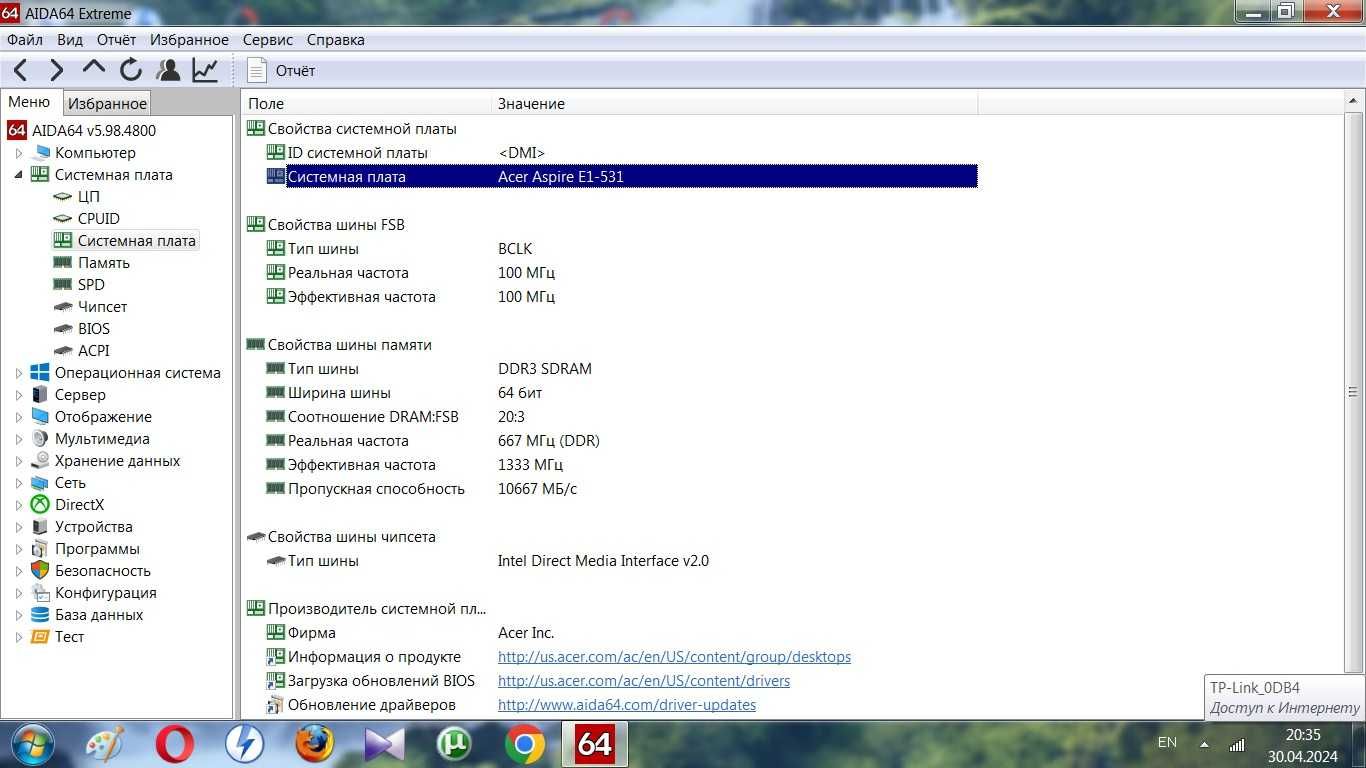Screen dimensions: 1366x768
Task: Show hidden tray icons with the arrow
Action: 1205,744
